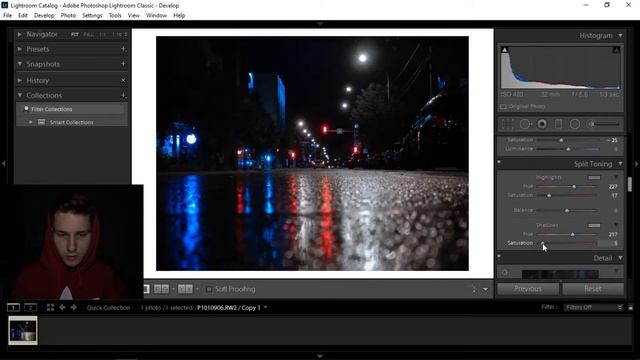Expand the History panel
This screenshot has height=360, width=640.
point(19,80)
